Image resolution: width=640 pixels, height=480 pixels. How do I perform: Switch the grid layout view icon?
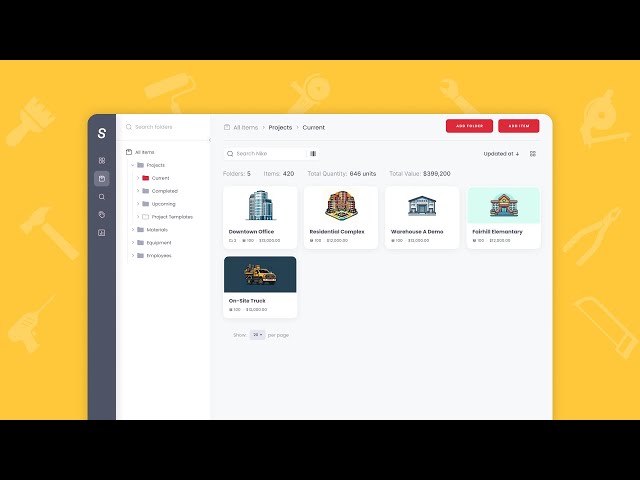point(533,154)
